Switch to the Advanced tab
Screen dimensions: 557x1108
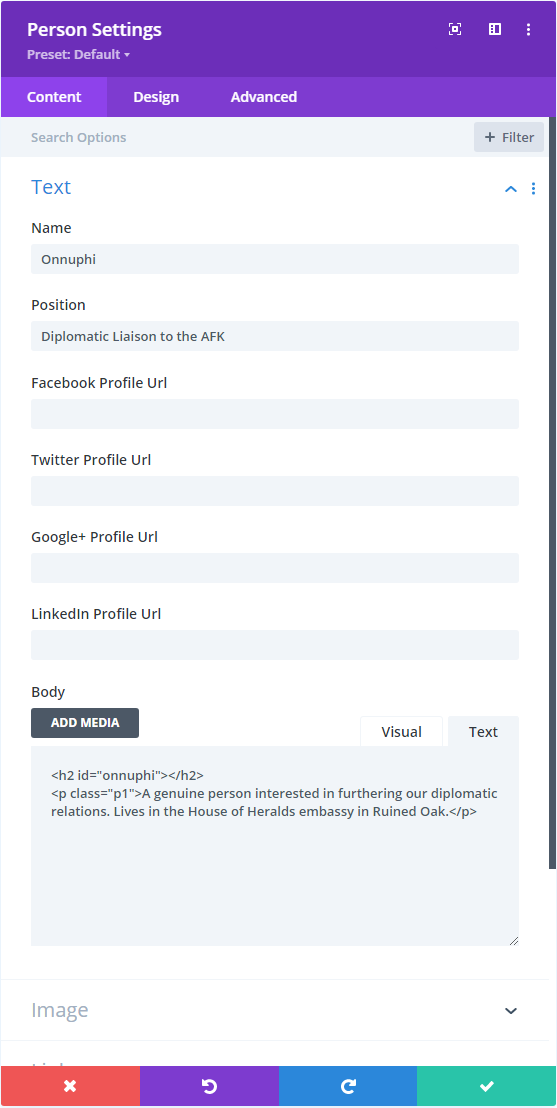pos(264,97)
